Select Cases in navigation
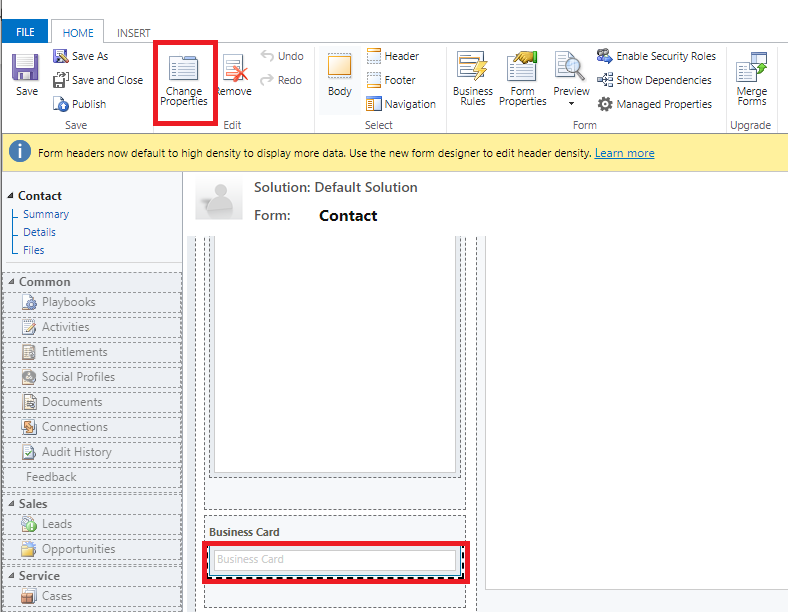The width and height of the screenshot is (788, 612). (92, 596)
